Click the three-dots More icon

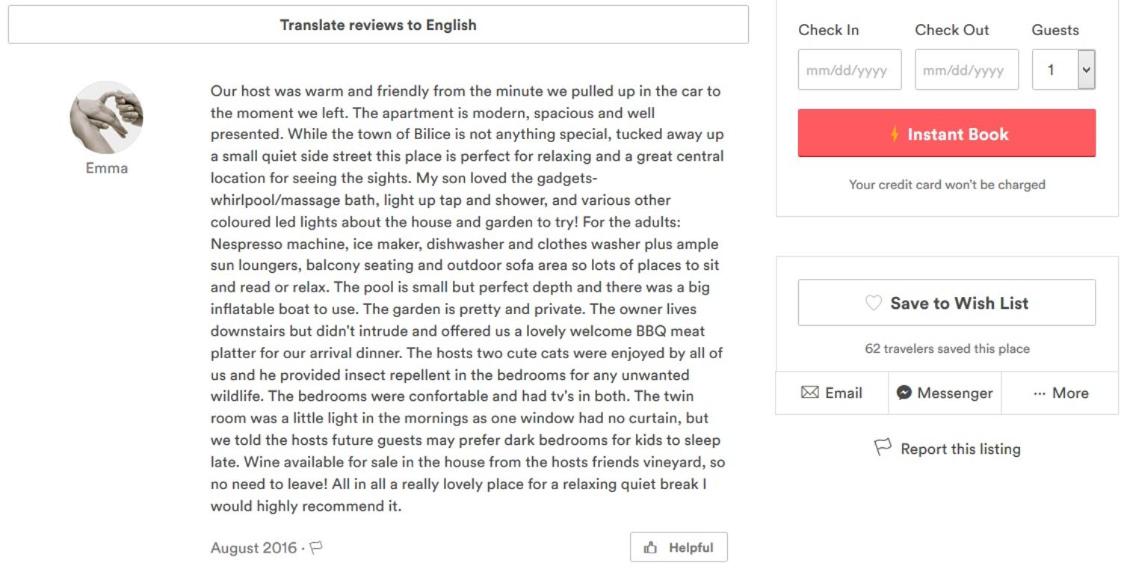[x=1039, y=393]
